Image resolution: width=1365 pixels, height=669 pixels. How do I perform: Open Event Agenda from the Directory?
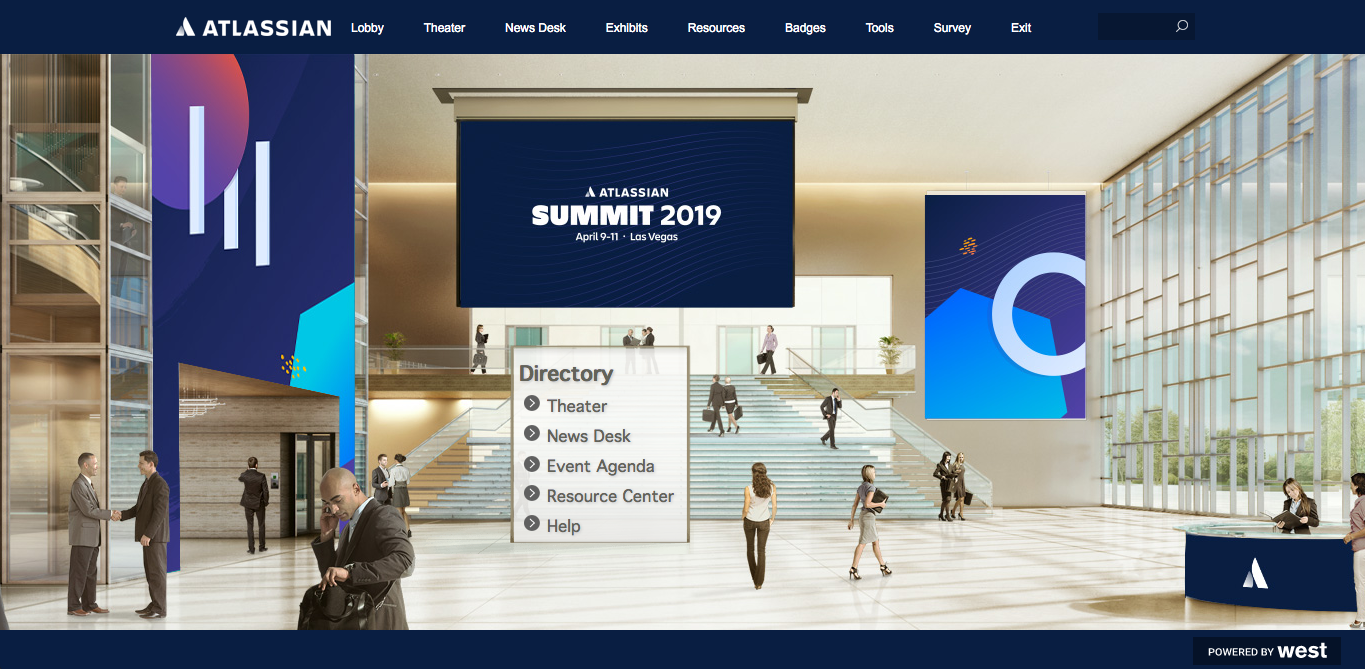tap(601, 466)
